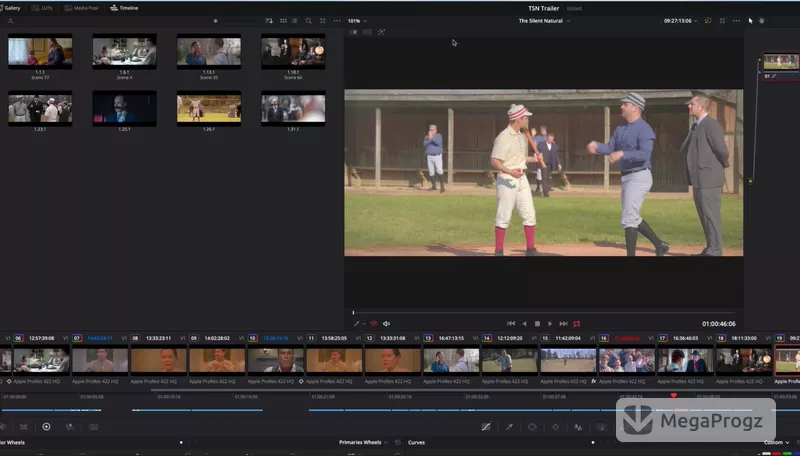
Task: Select gallery still 1.6.1 Scene 4
Action: (124, 52)
